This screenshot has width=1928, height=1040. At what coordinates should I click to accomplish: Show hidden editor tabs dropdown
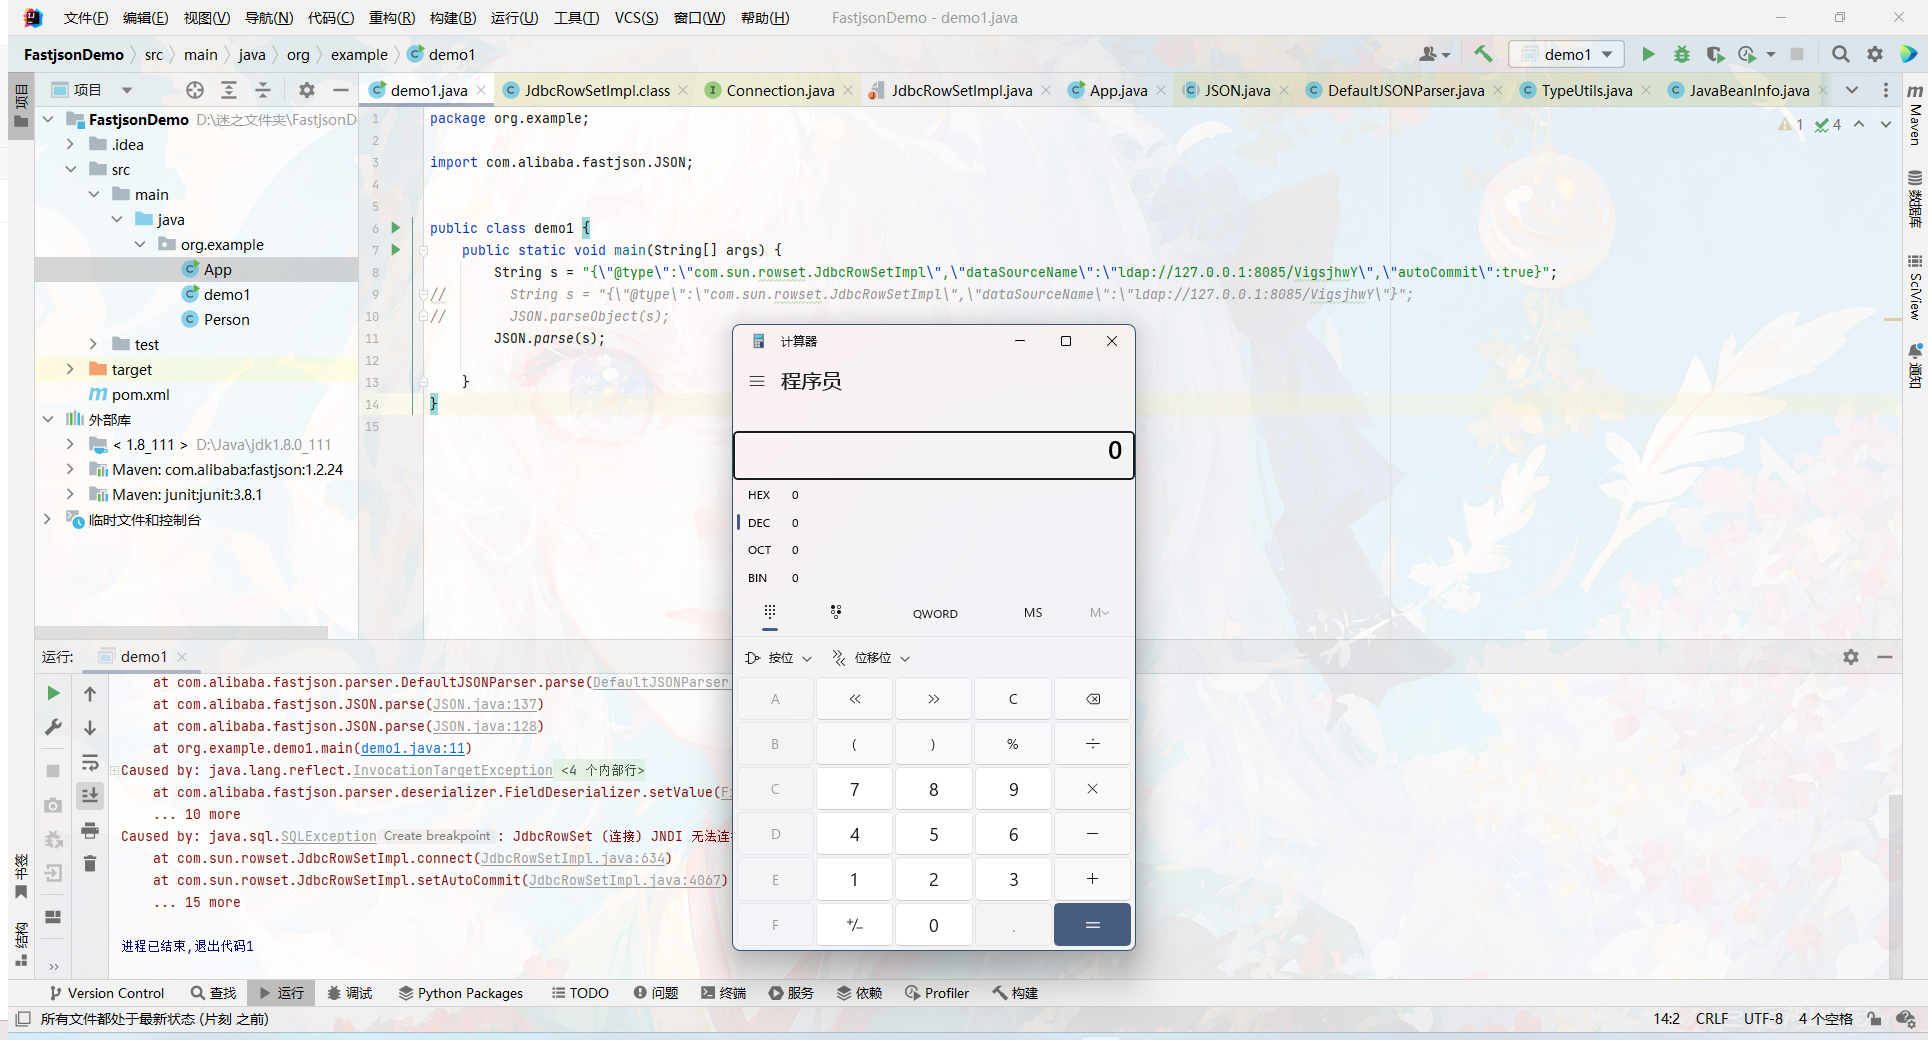(1852, 90)
